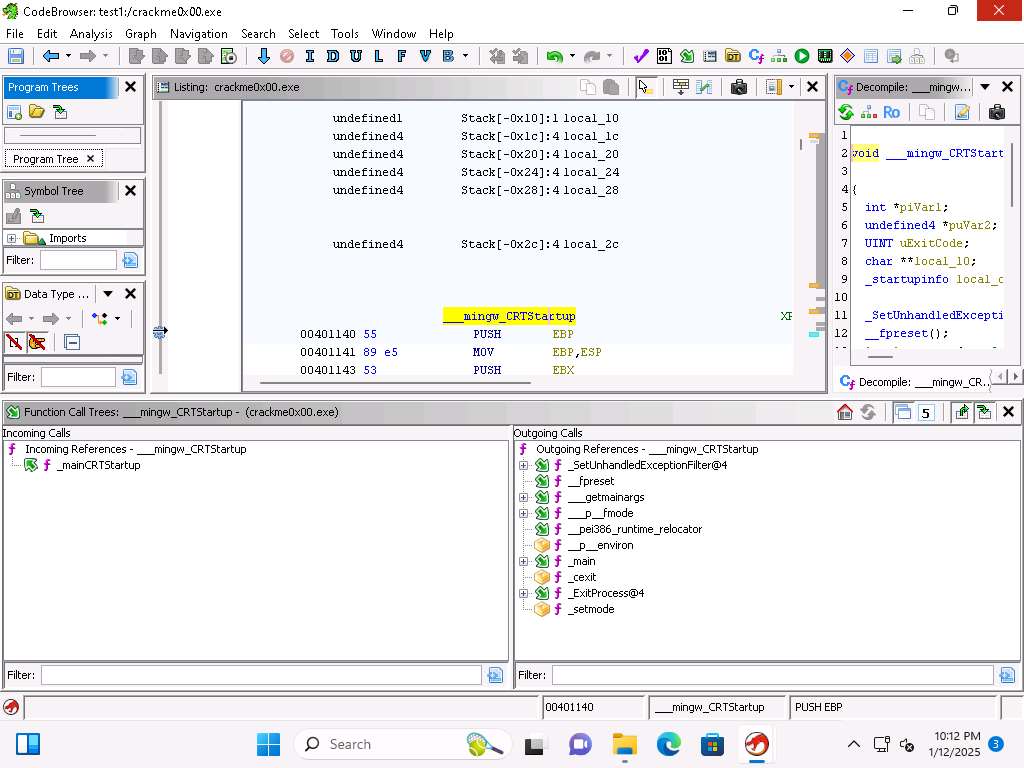The image size is (1024, 768).
Task: Expand the _main outgoing call node
Action: coord(523,561)
